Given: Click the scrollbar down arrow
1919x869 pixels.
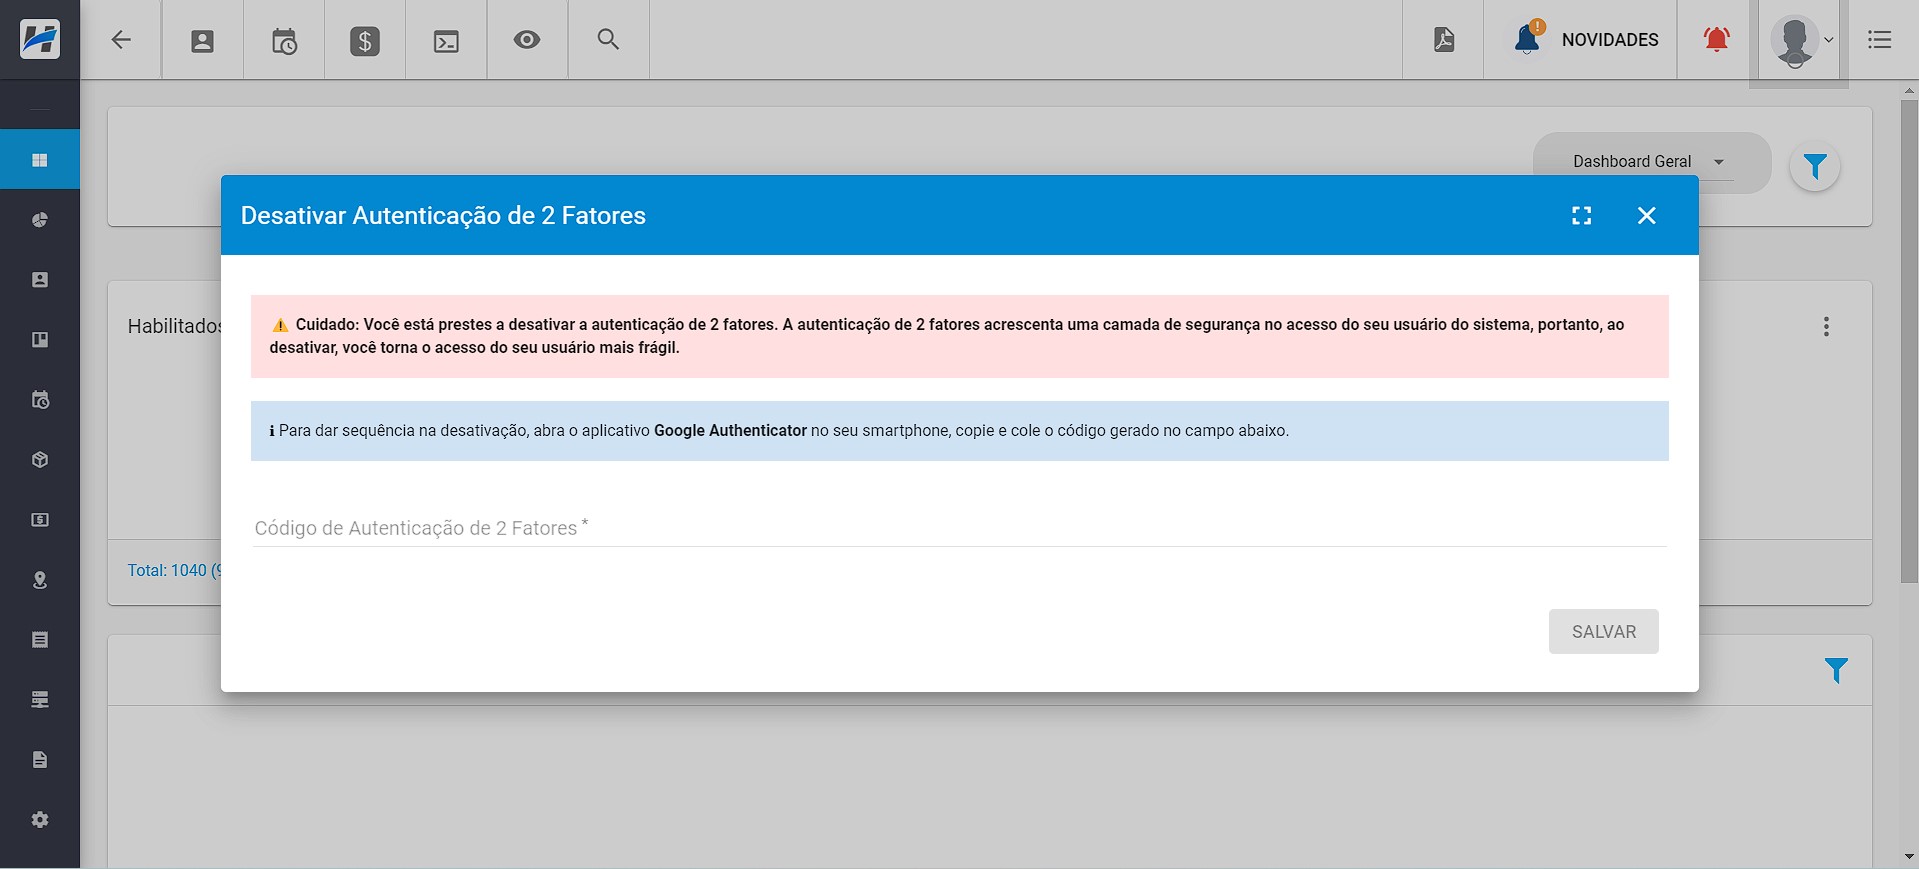Looking at the screenshot, I should click(x=1909, y=857).
